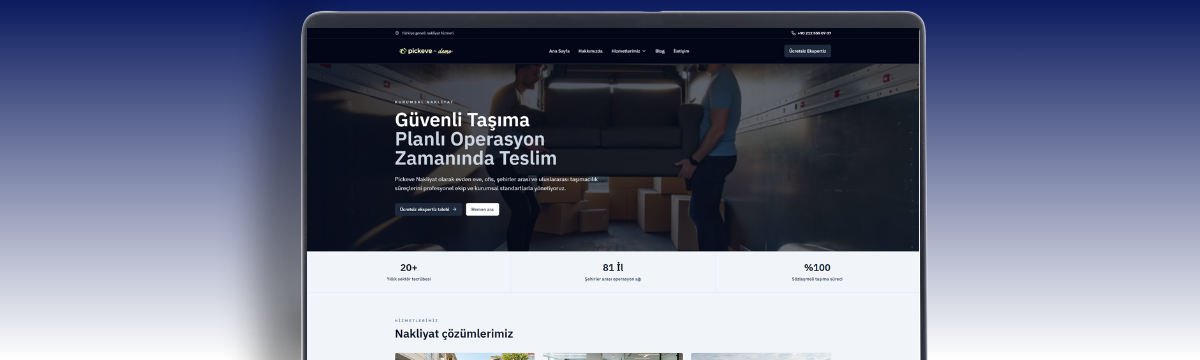This screenshot has height=360, width=1200.
Task: Click the %100 statistic
Action: tap(817, 272)
